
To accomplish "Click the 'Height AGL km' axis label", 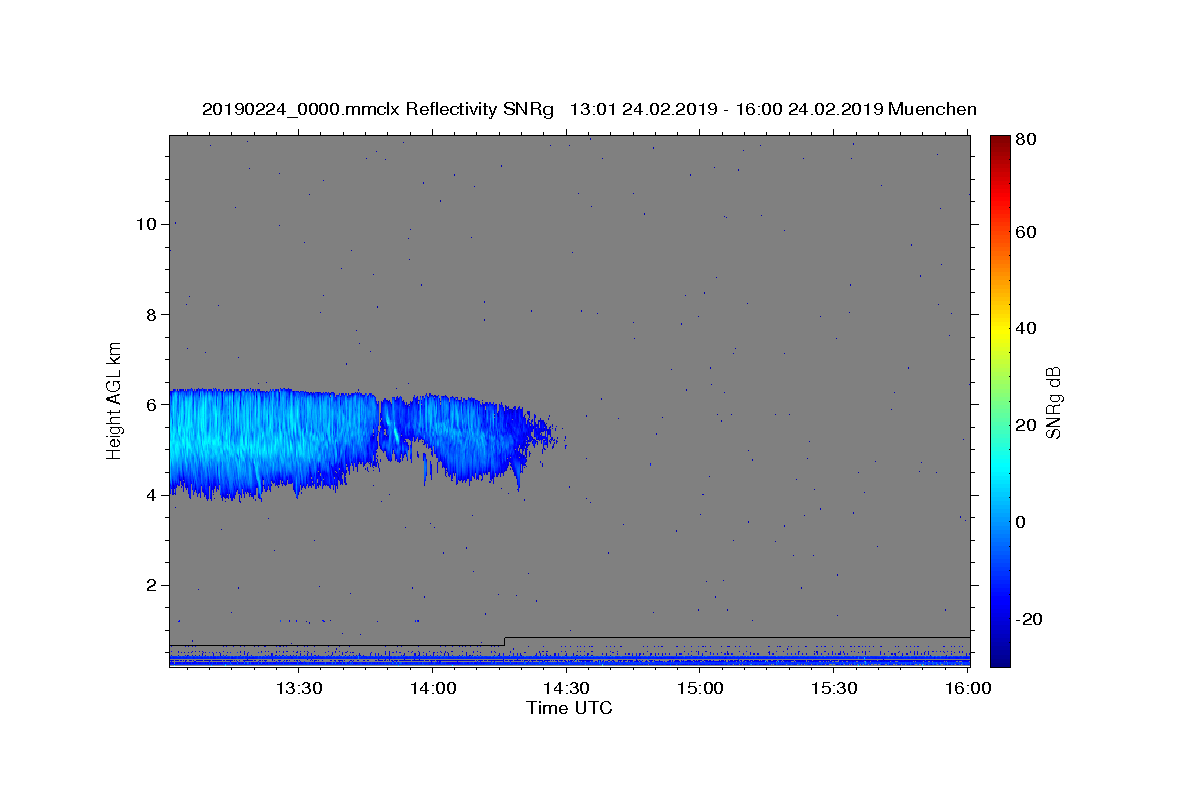I will 115,400.
